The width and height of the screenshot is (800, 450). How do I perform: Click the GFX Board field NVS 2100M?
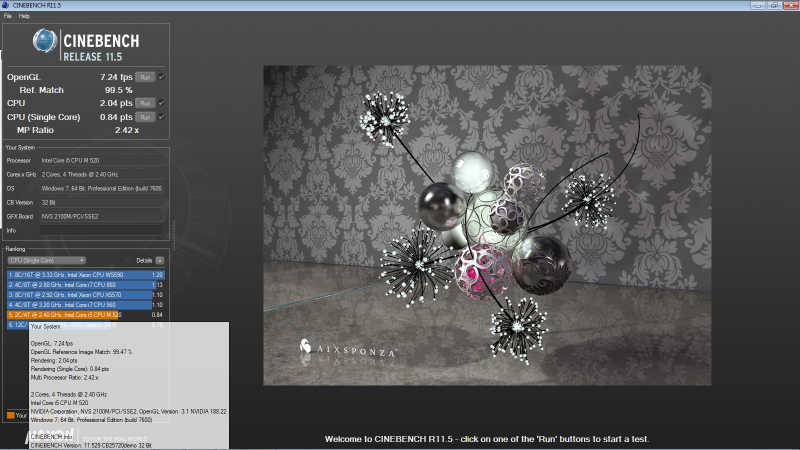pyautogui.click(x=102, y=216)
